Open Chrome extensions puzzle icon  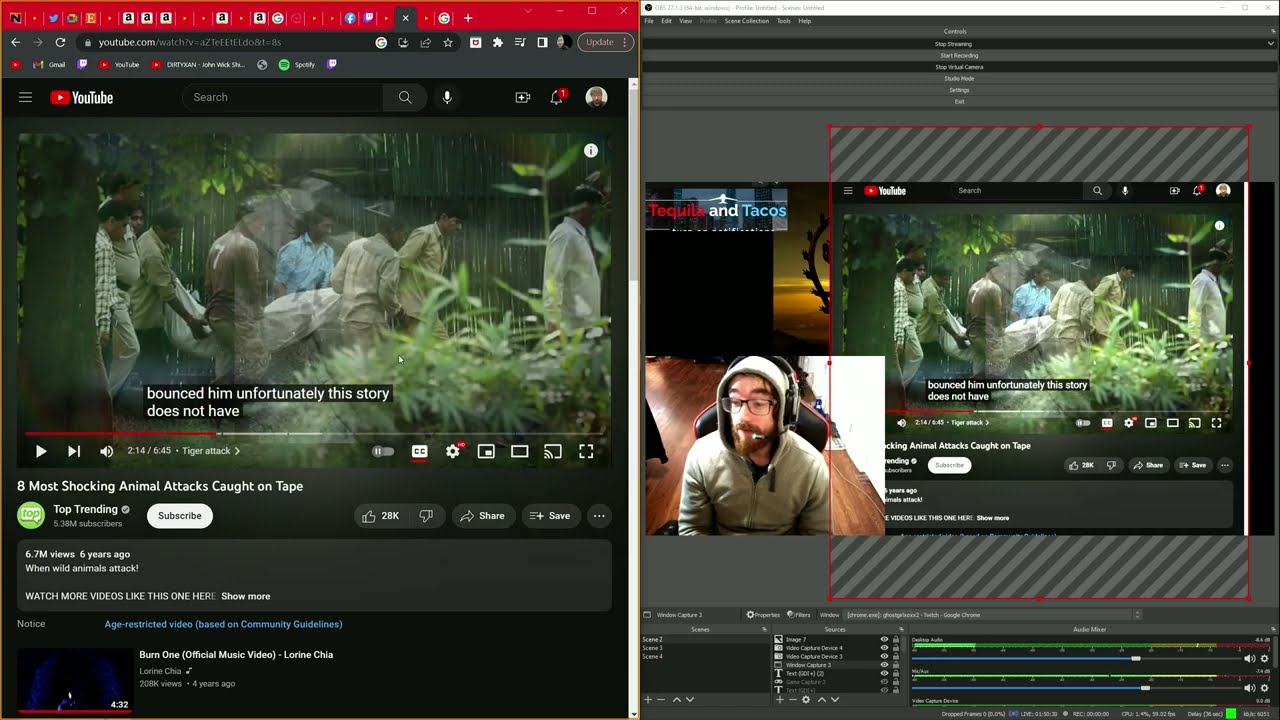(498, 42)
